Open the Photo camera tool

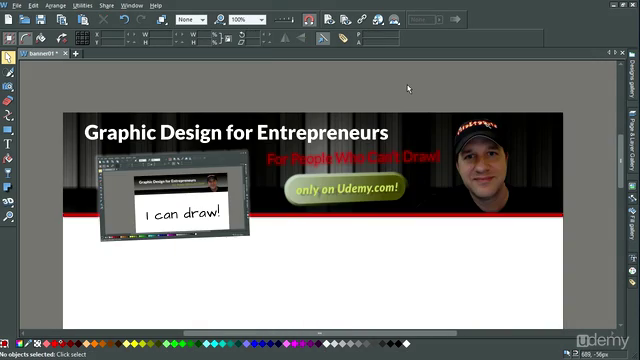pyautogui.click(x=8, y=87)
